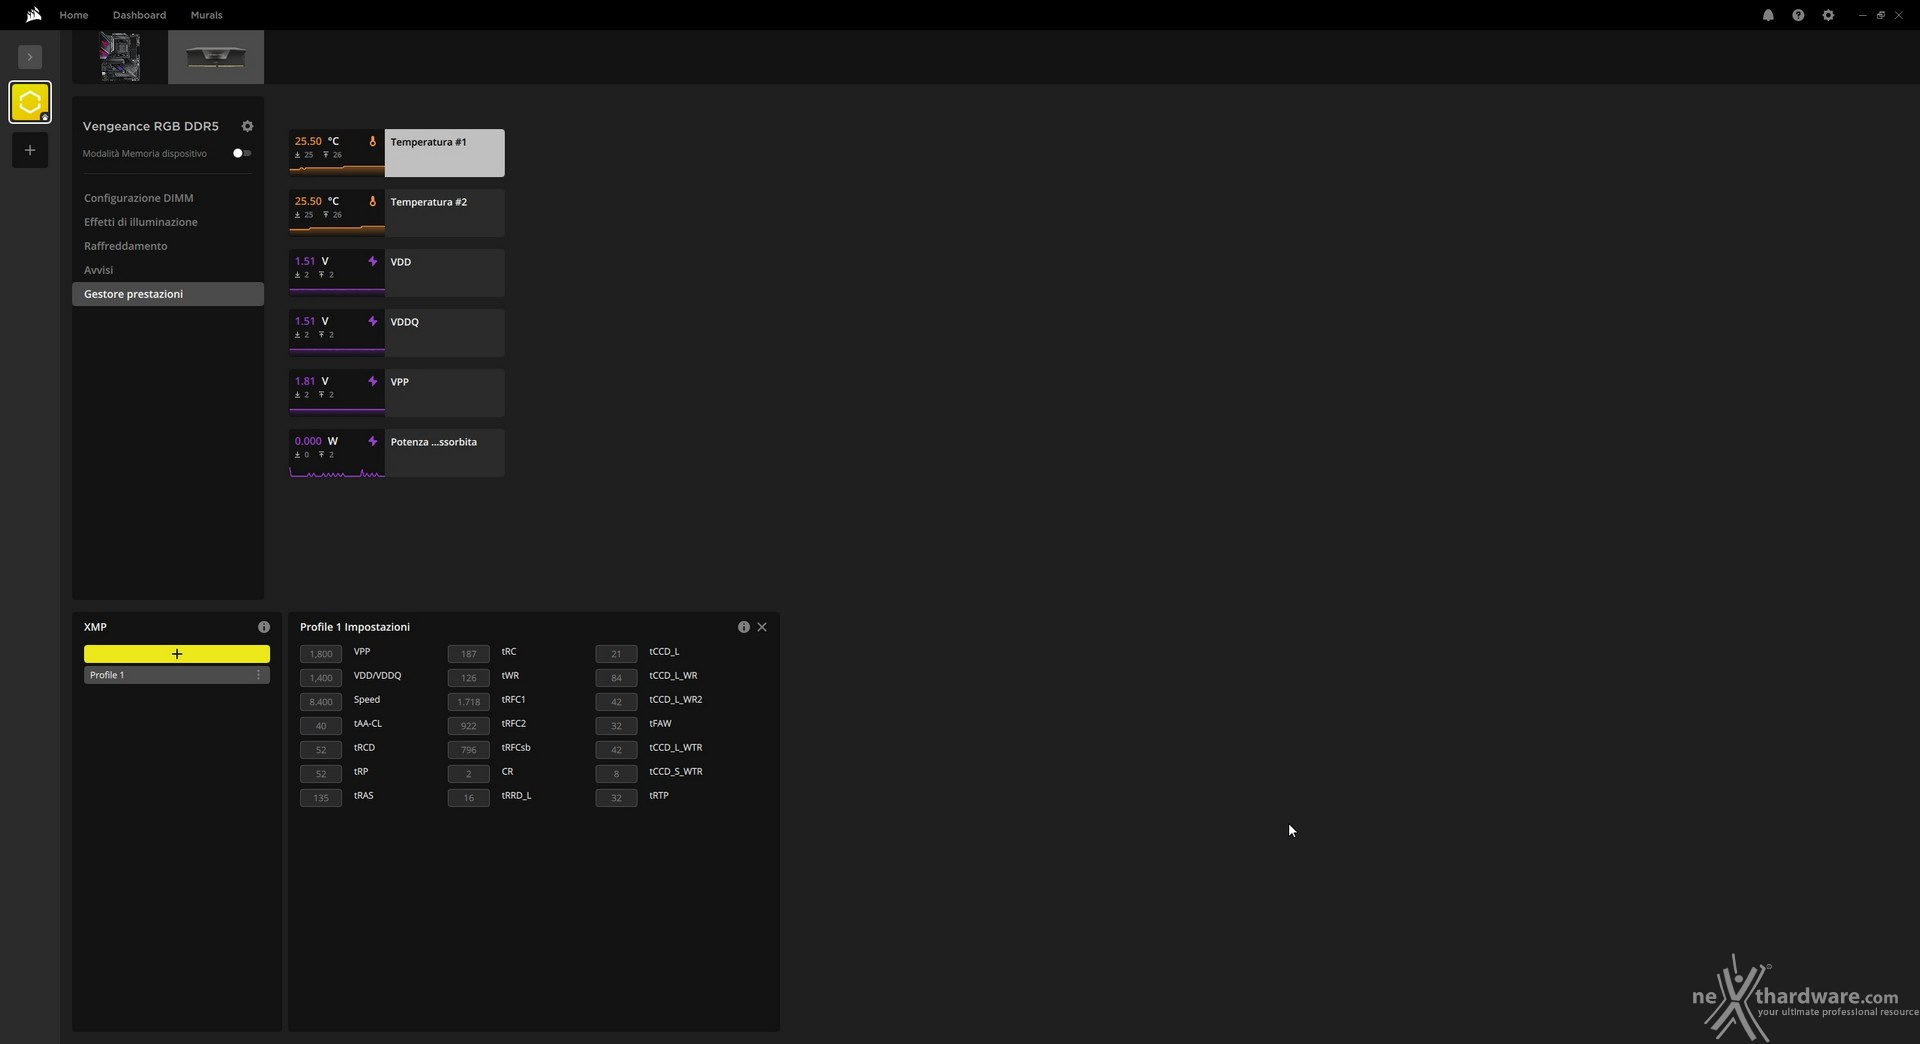Viewport: 1920px width, 1044px height.
Task: Click lightning icon on VPP tile
Action: click(x=372, y=382)
